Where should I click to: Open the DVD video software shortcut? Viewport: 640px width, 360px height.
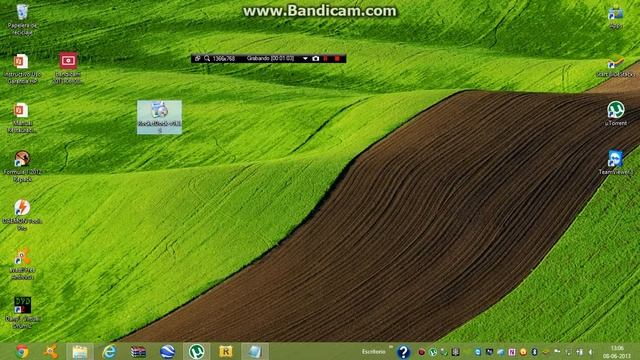coord(22,312)
